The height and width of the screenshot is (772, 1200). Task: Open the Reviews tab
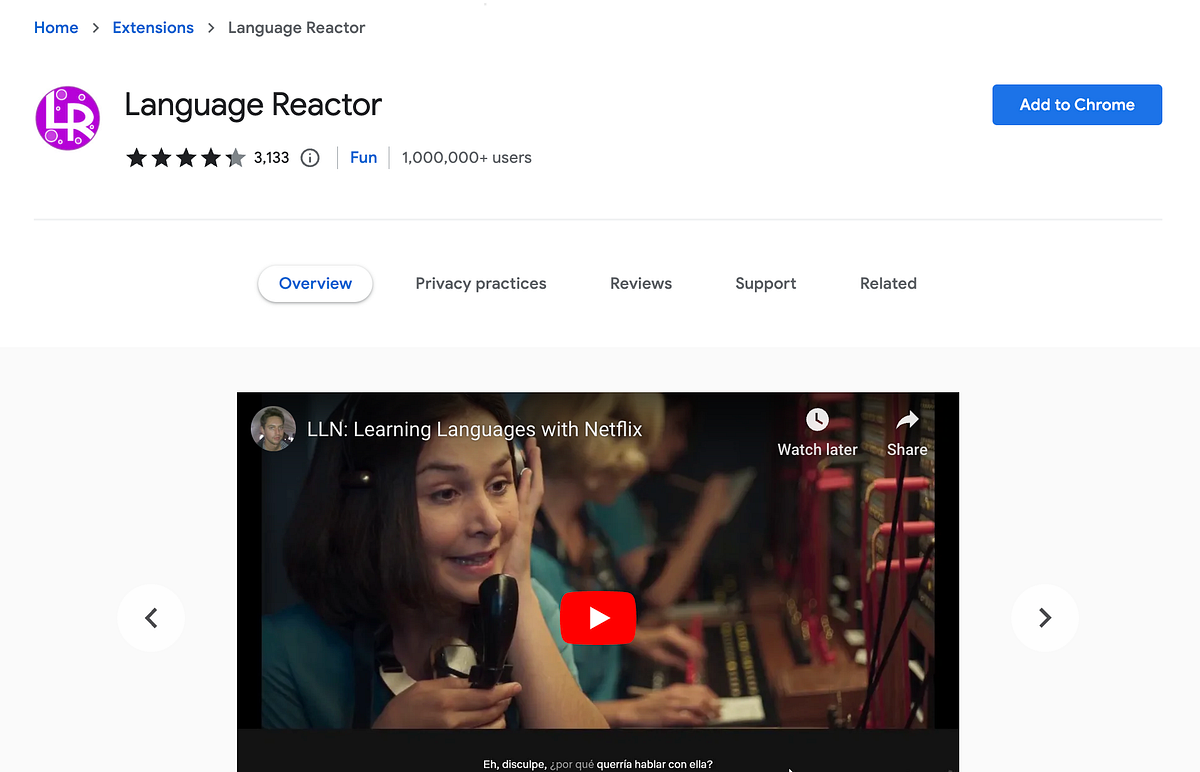click(640, 283)
